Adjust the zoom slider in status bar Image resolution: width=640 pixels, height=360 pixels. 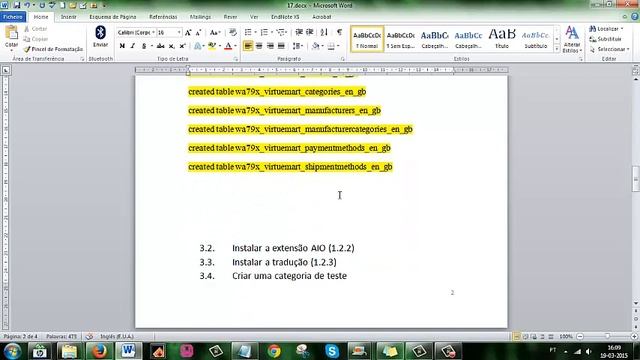click(x=607, y=336)
